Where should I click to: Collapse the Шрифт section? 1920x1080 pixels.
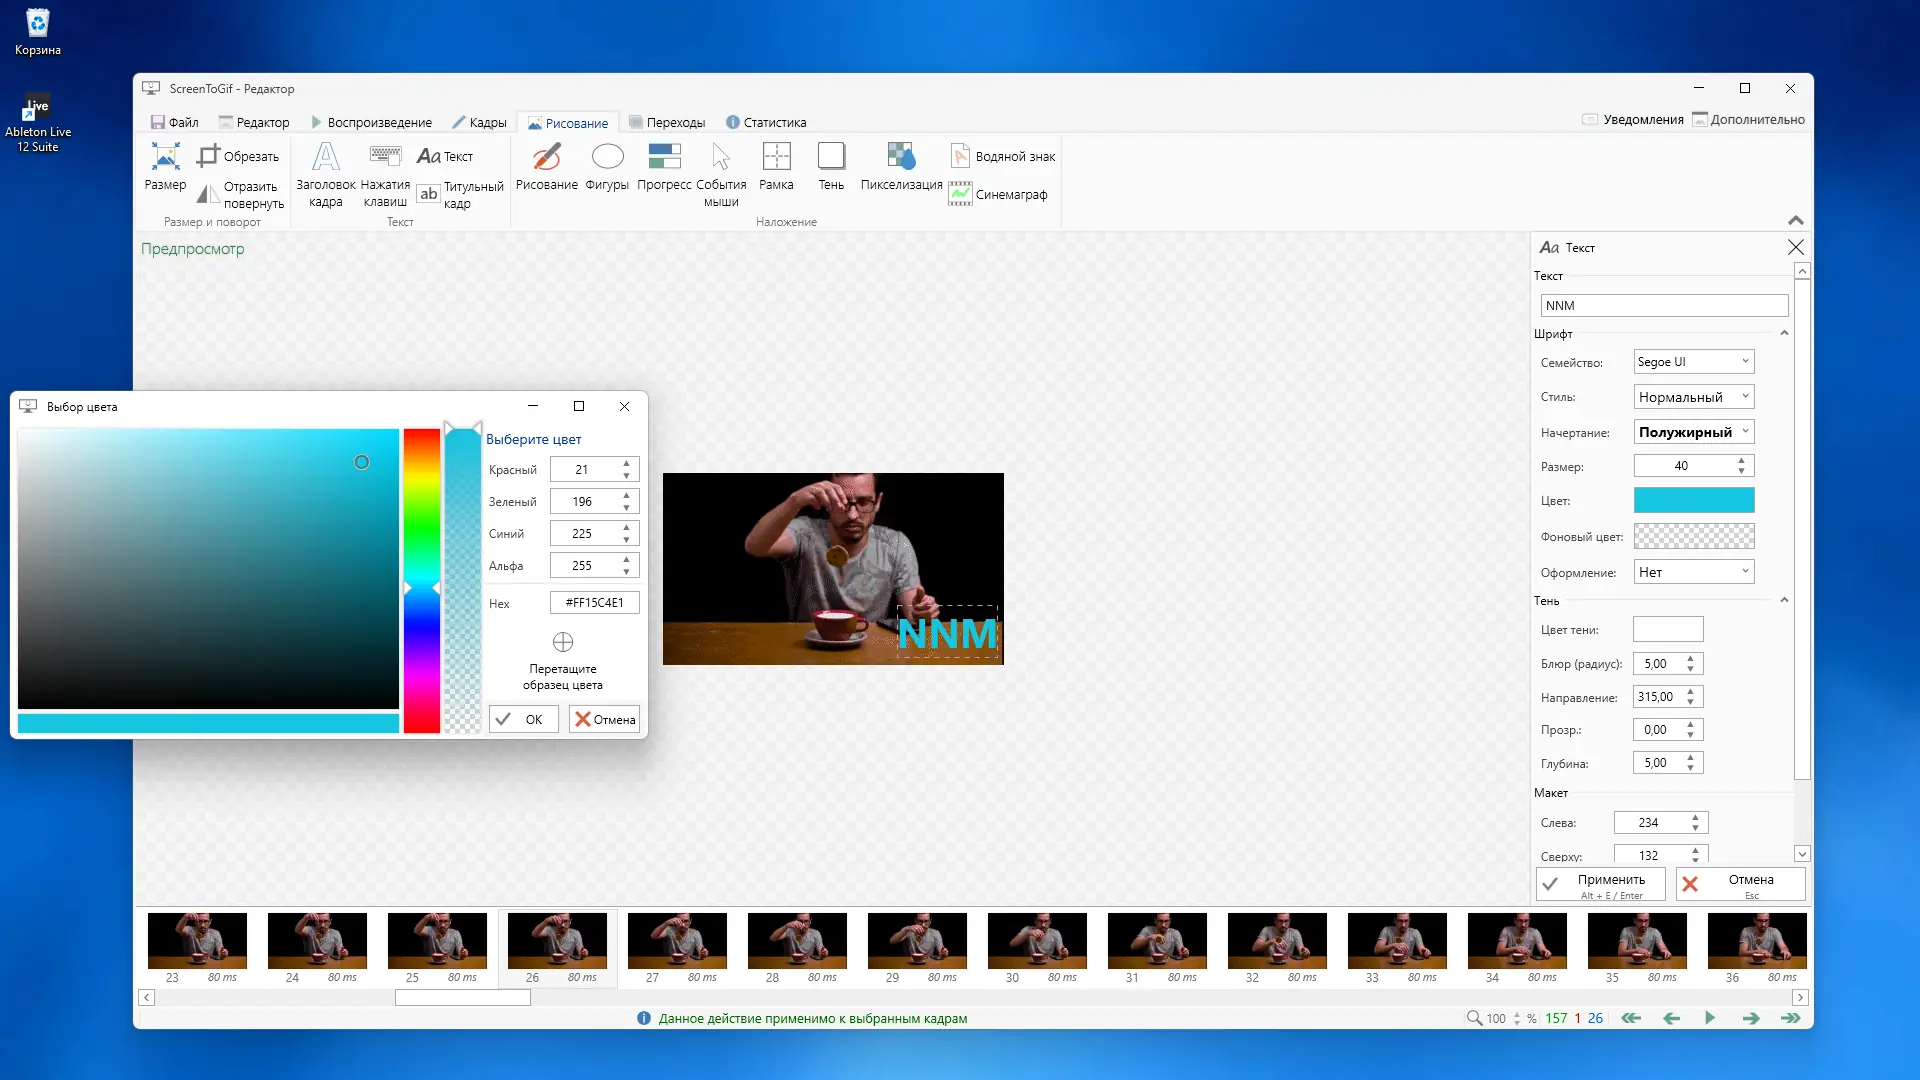(x=1784, y=334)
